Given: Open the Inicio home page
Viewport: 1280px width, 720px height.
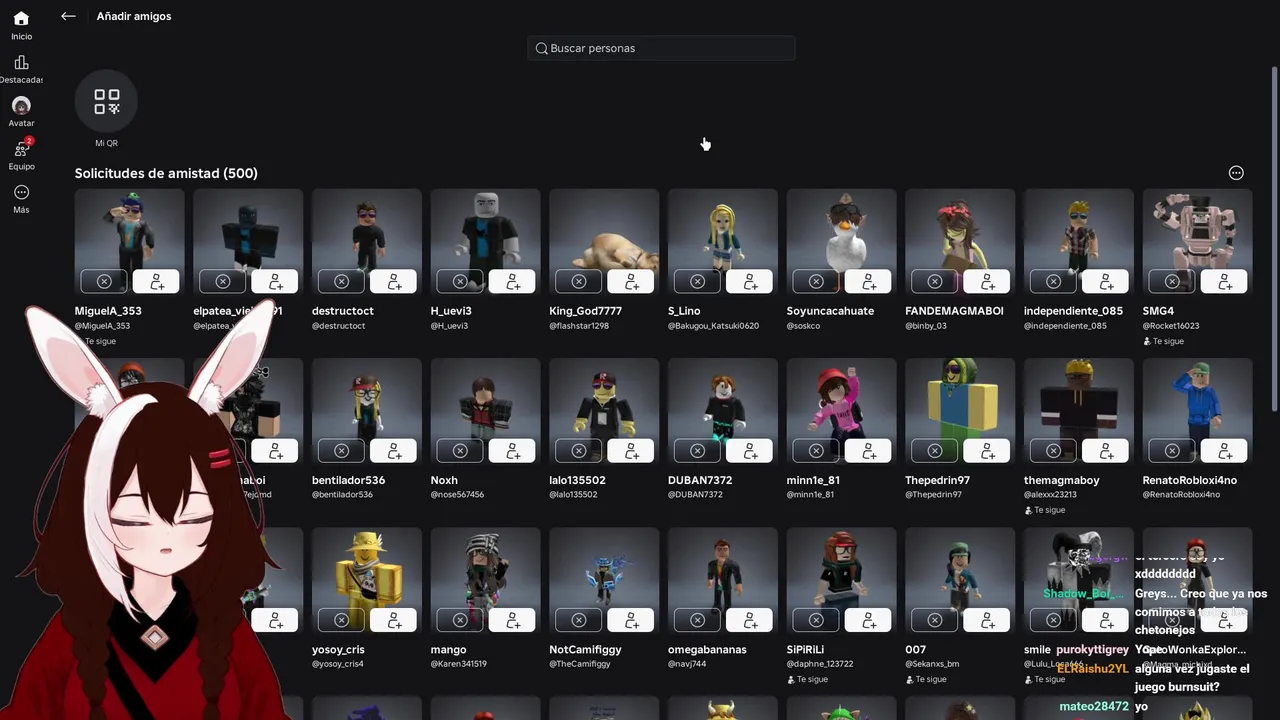Looking at the screenshot, I should click(x=21, y=26).
